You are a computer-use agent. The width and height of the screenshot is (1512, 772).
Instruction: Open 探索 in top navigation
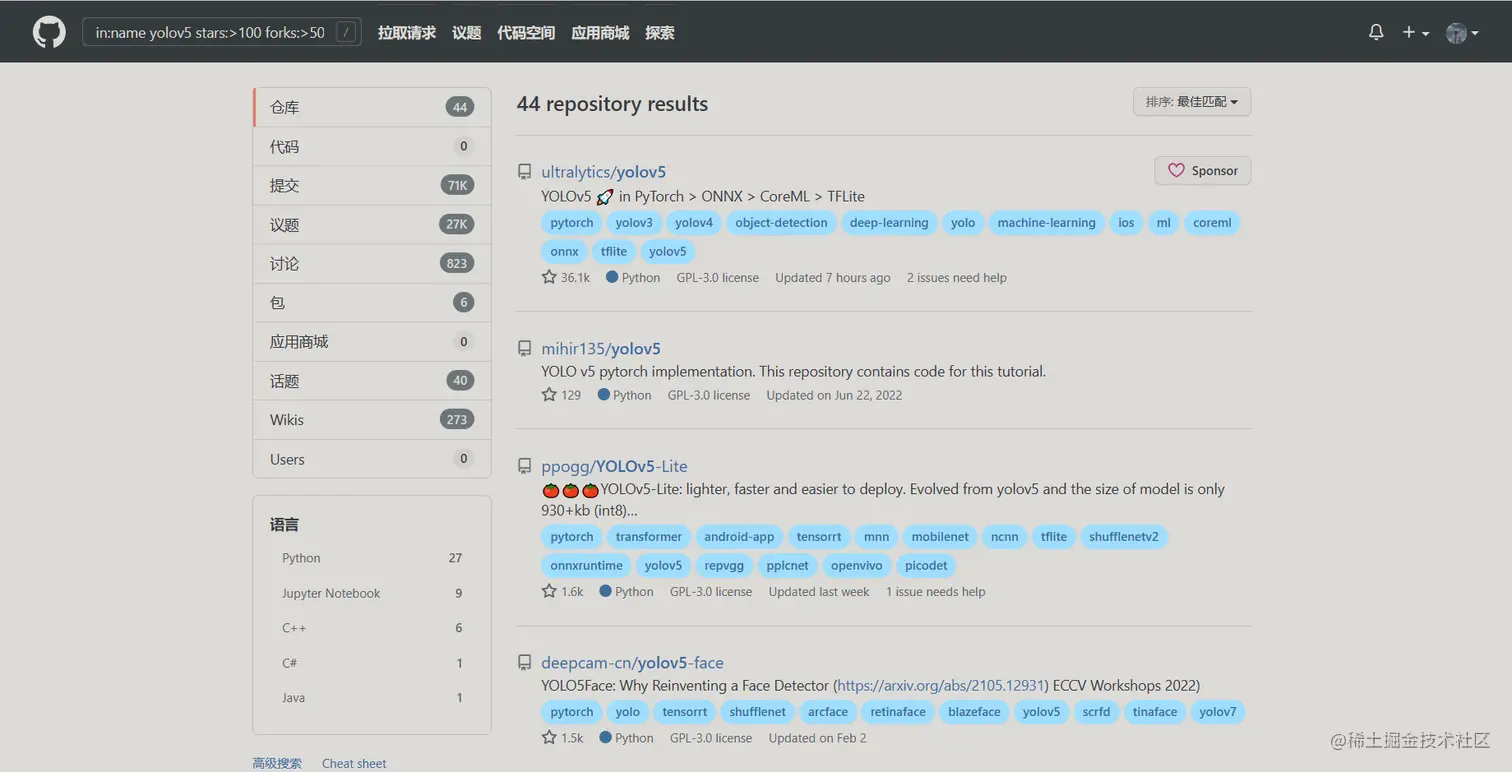pyautogui.click(x=660, y=33)
